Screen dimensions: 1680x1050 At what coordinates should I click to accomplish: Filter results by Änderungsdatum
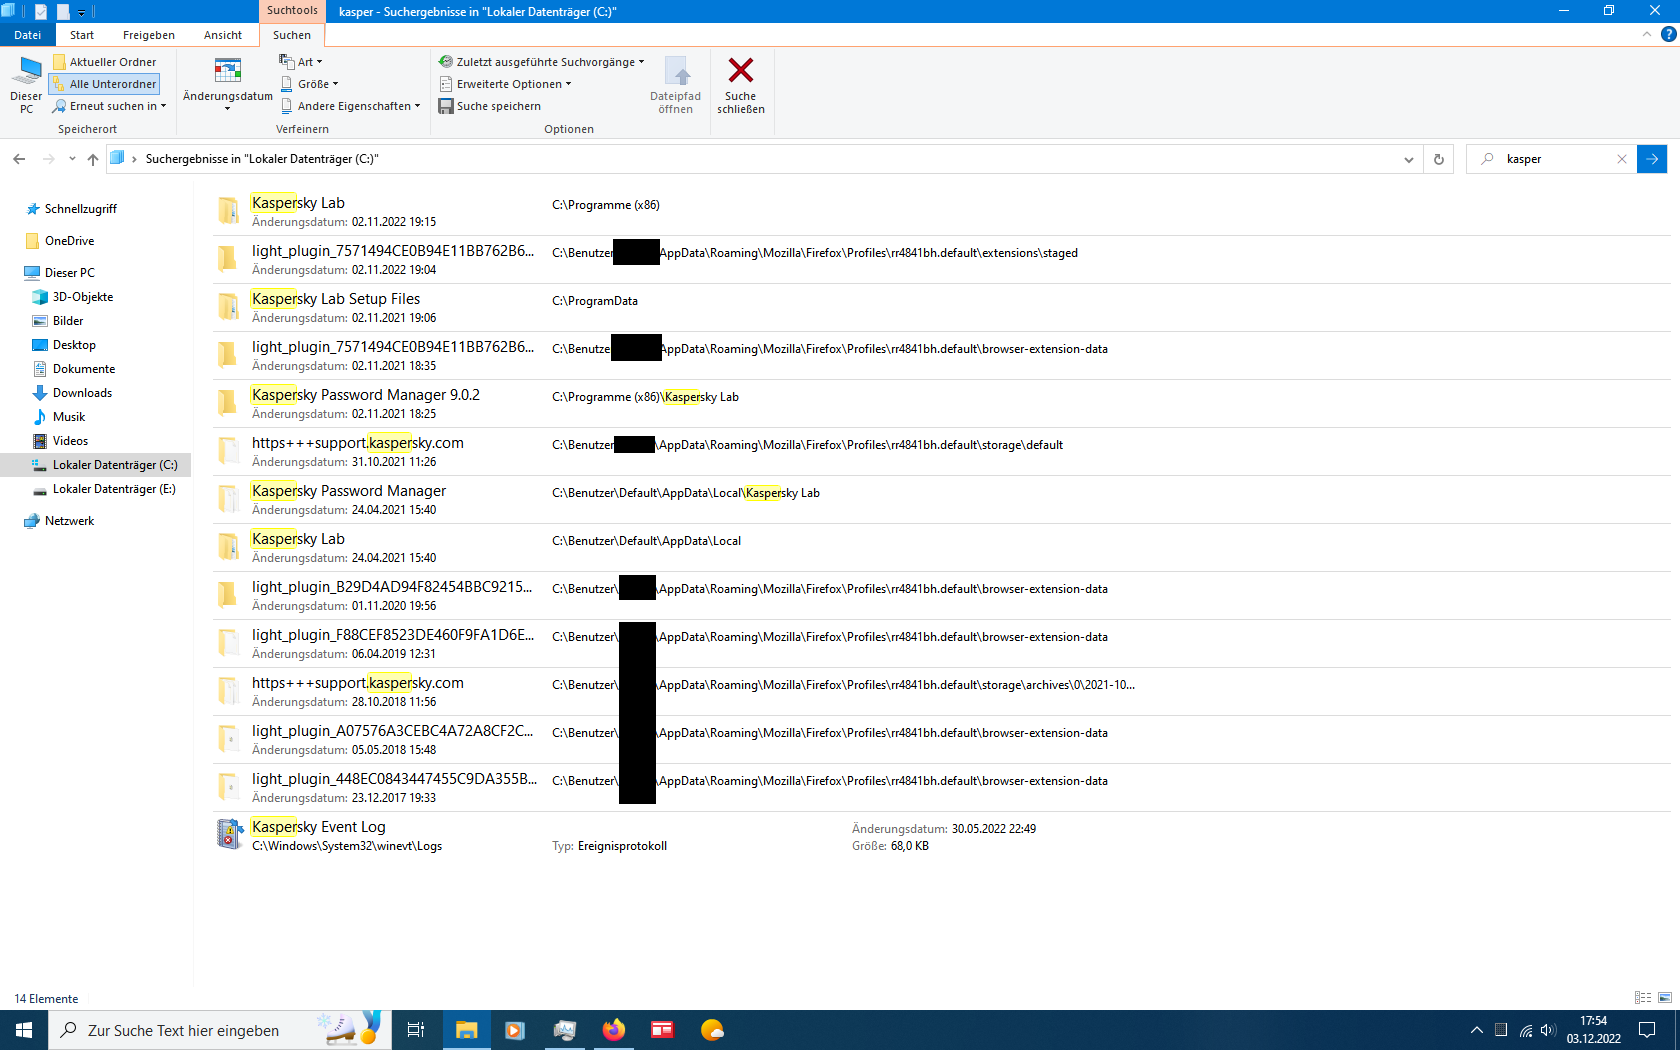point(227,85)
